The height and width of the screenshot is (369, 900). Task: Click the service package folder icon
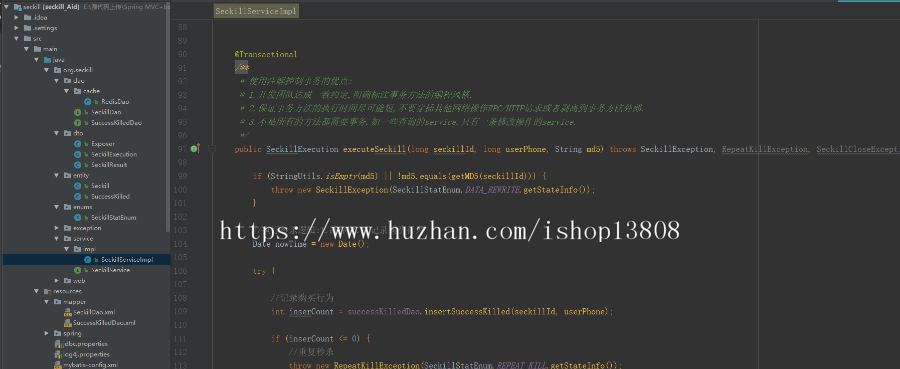tap(67, 238)
